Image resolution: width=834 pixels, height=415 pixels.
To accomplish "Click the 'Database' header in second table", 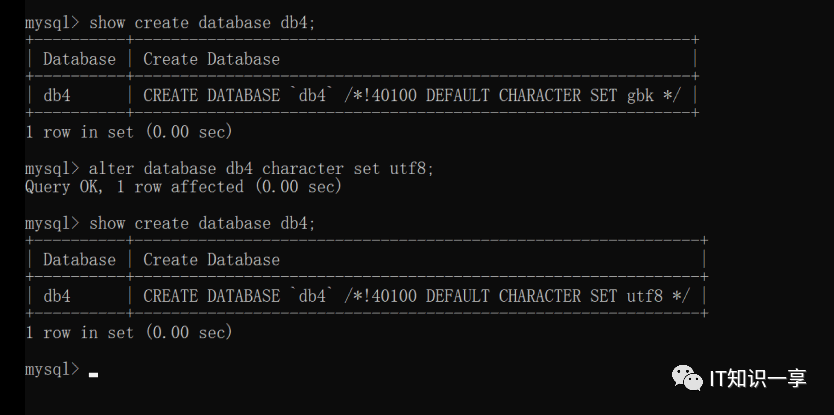I will (x=79, y=260).
